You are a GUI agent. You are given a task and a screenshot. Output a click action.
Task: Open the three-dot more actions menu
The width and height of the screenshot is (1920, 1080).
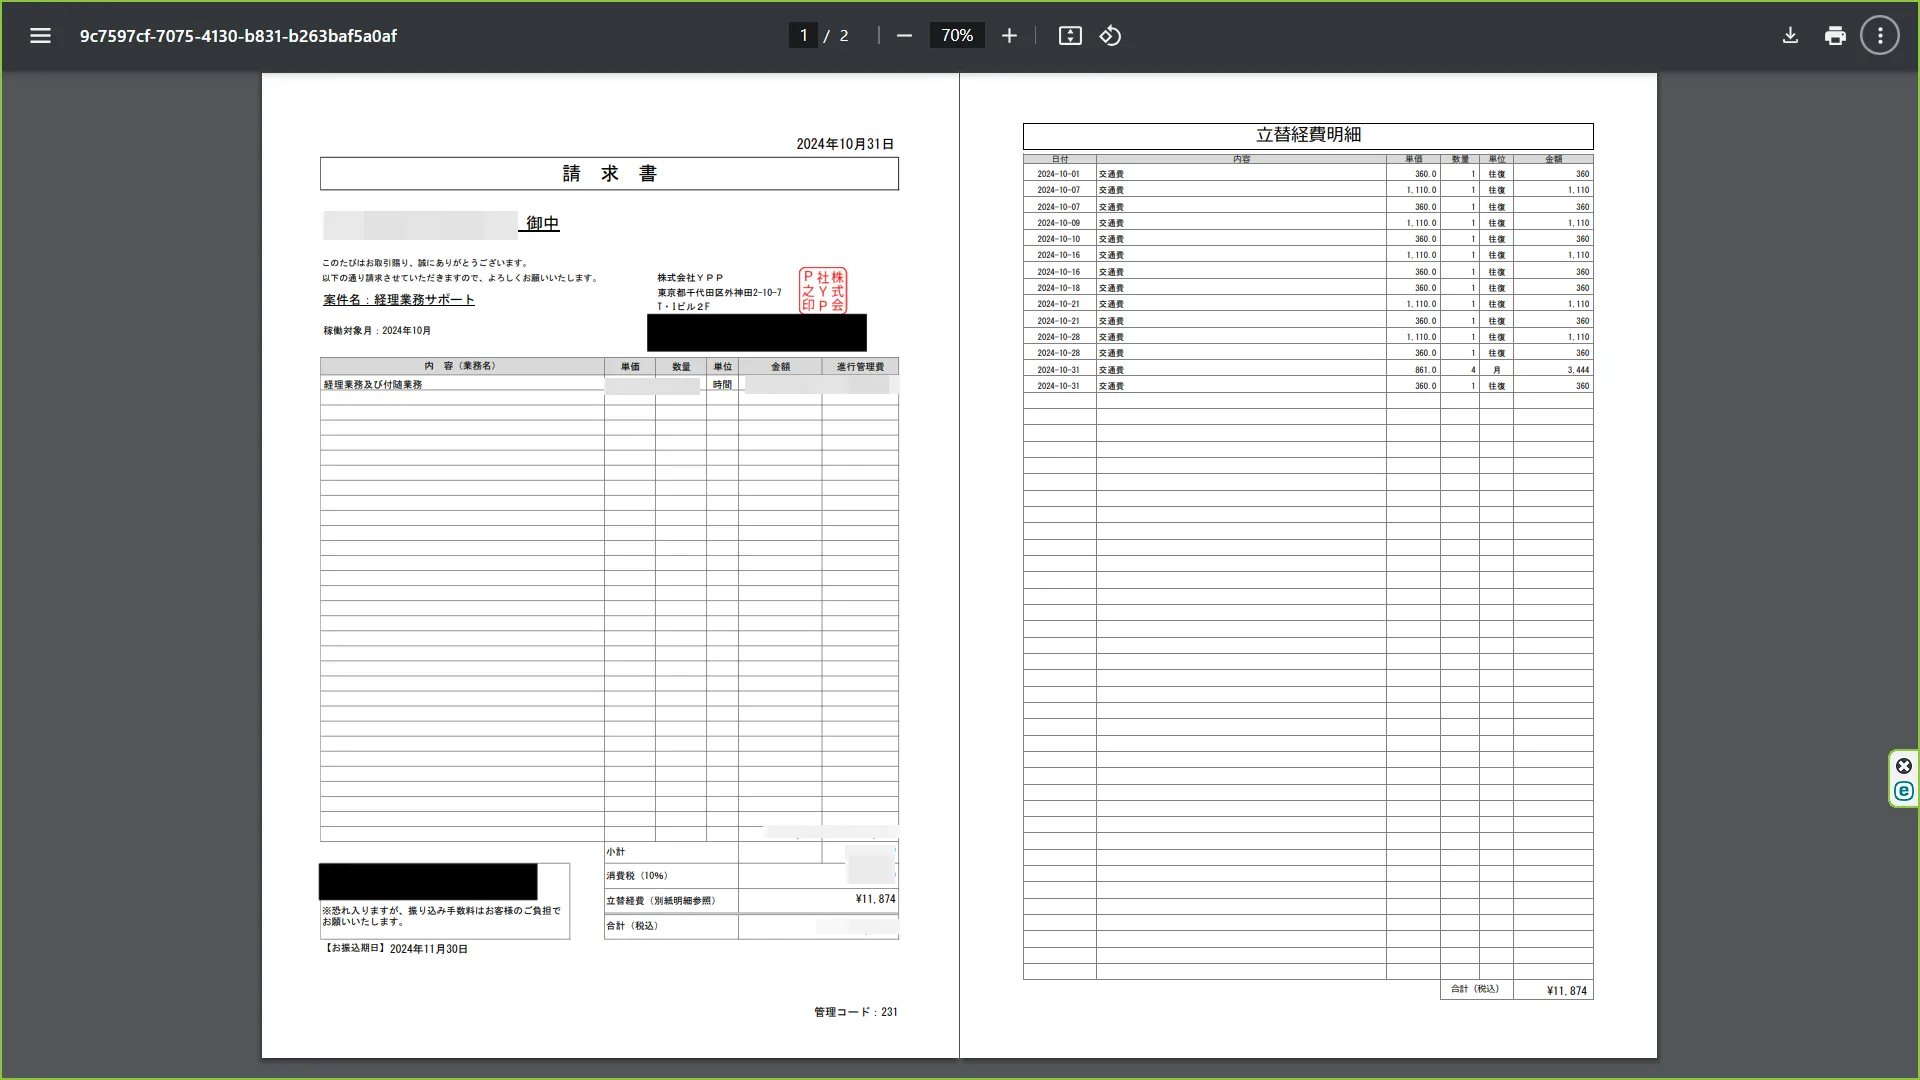click(x=1880, y=36)
